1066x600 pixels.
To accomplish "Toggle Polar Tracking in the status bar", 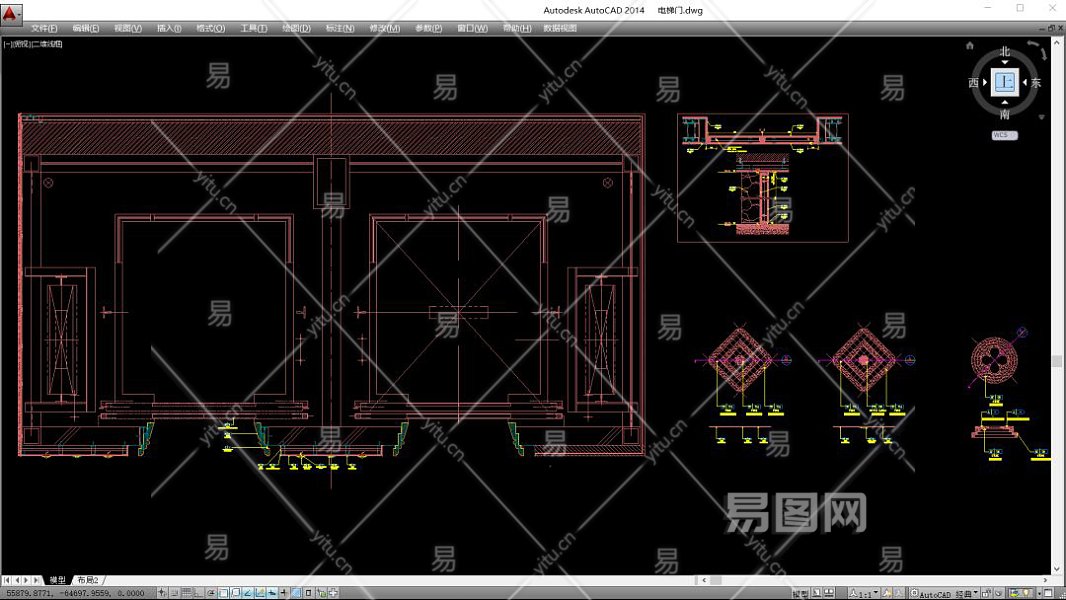I will pos(211,593).
